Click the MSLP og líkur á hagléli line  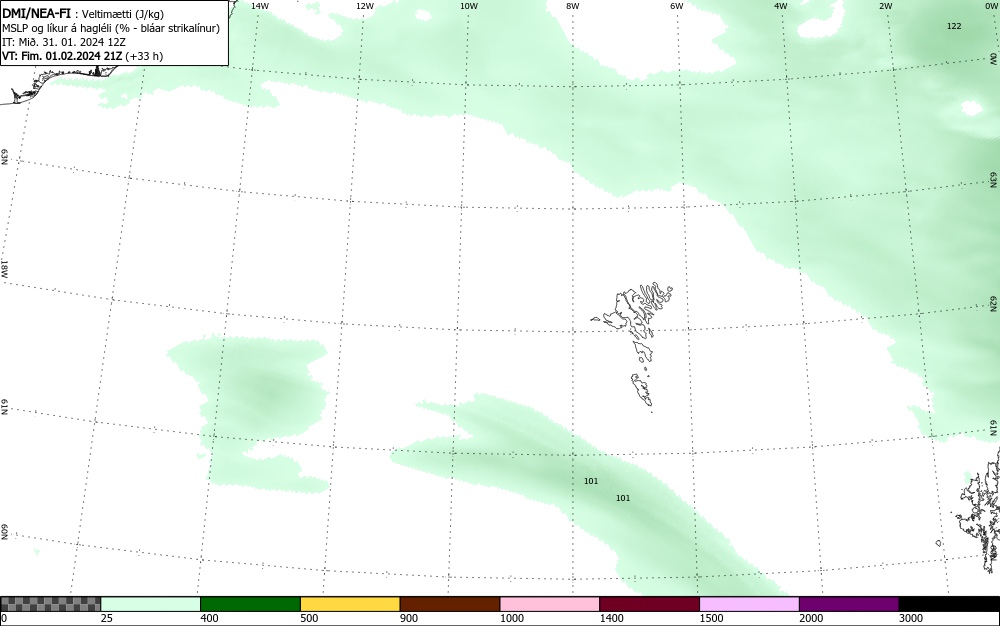pos(111,29)
